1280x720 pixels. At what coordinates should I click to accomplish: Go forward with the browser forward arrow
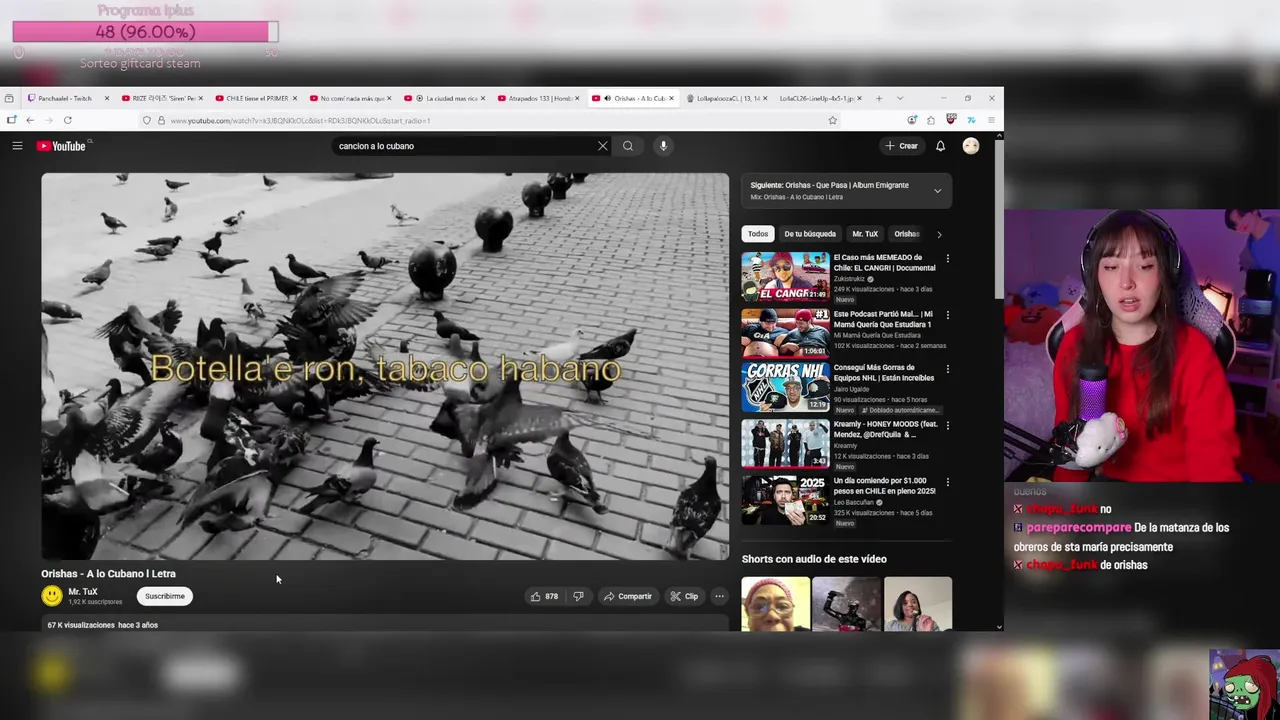click(48, 120)
